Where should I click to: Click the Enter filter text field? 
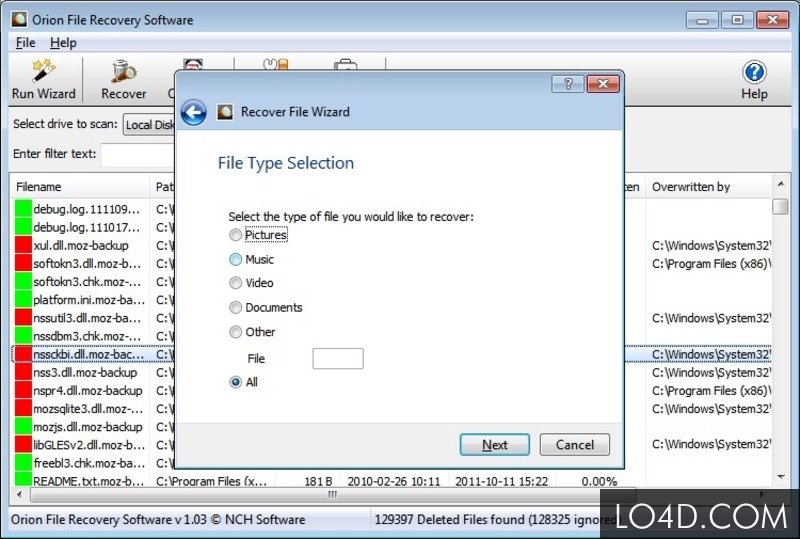click(138, 155)
